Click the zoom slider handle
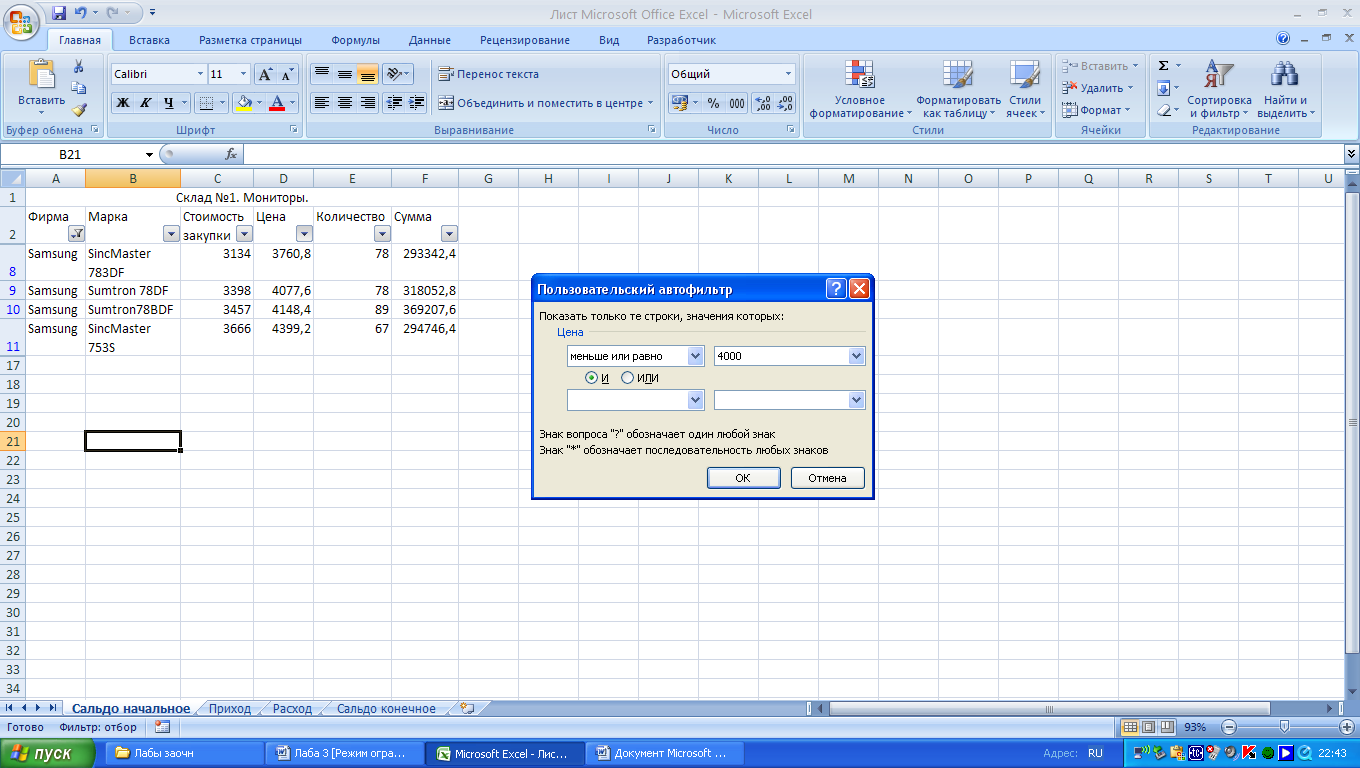This screenshot has width=1360, height=768. coord(1284,727)
